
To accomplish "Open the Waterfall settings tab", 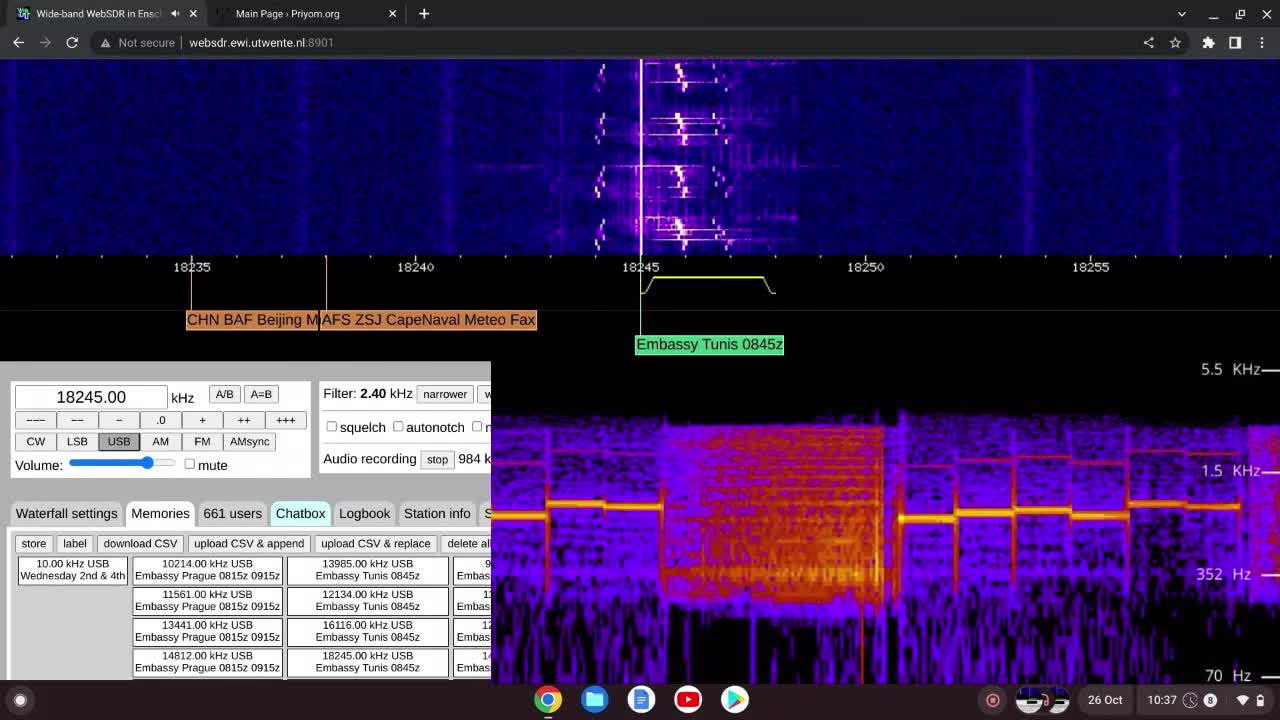I will (66, 513).
